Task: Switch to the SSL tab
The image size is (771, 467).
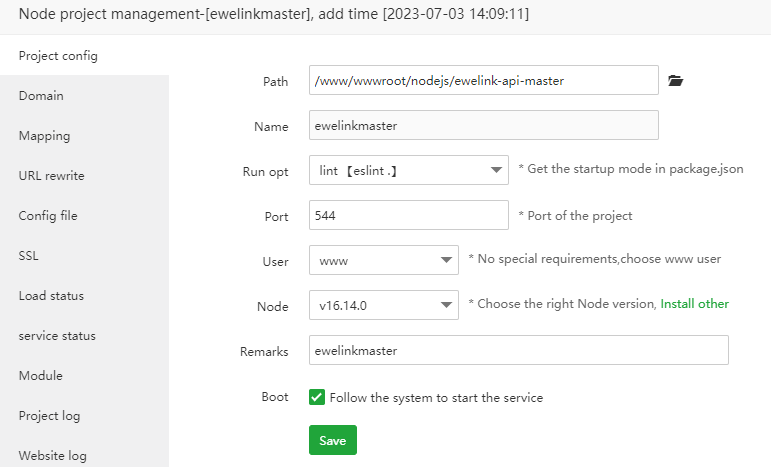Action: [28, 256]
